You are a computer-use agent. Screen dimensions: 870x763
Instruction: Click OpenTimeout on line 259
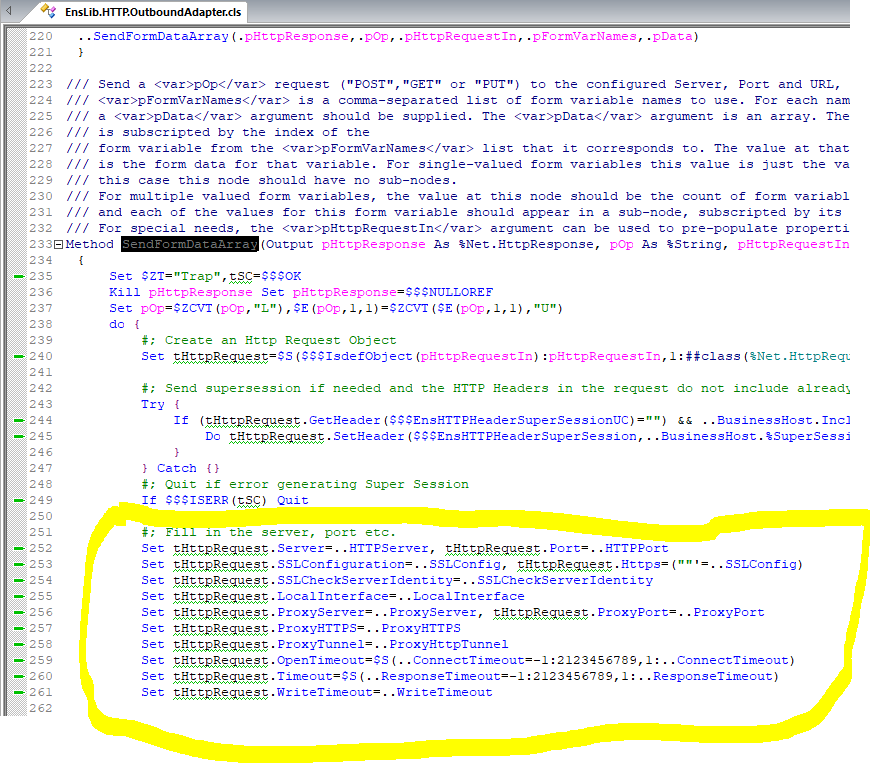tap(321, 660)
